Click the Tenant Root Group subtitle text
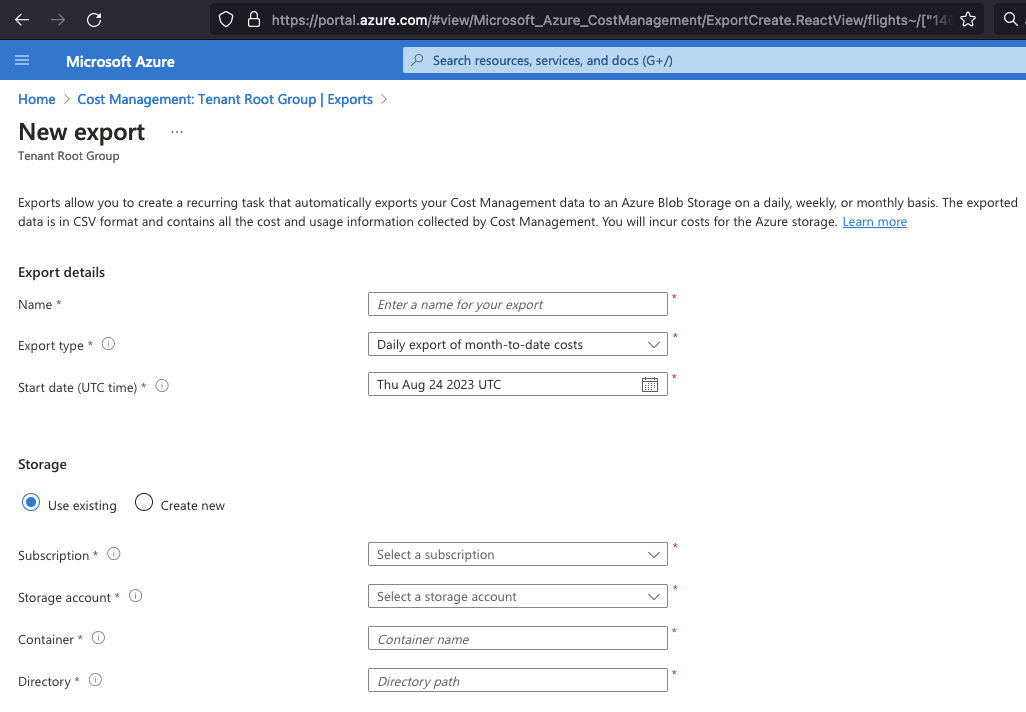The width and height of the screenshot is (1026, 712). [x=69, y=156]
